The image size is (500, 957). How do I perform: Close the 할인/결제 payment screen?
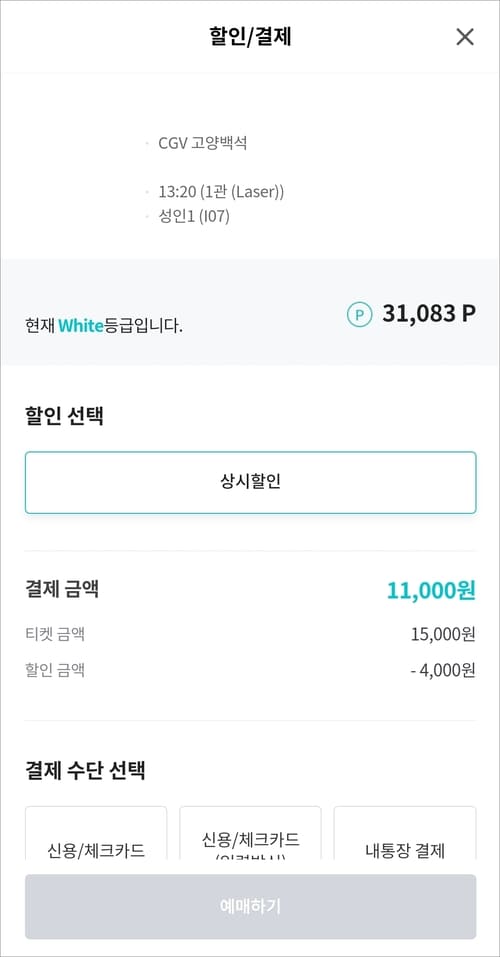465,37
